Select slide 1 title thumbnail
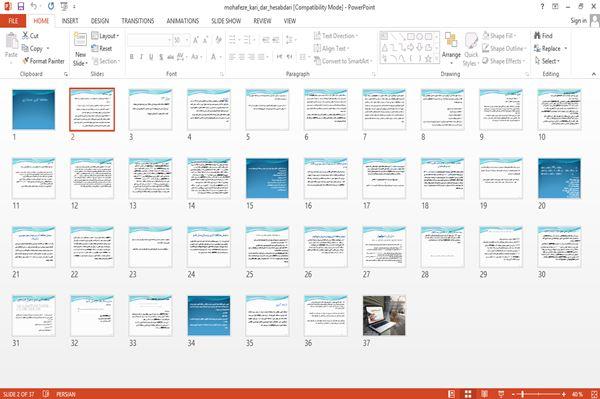The width and height of the screenshot is (600, 399). pyautogui.click(x=33, y=109)
